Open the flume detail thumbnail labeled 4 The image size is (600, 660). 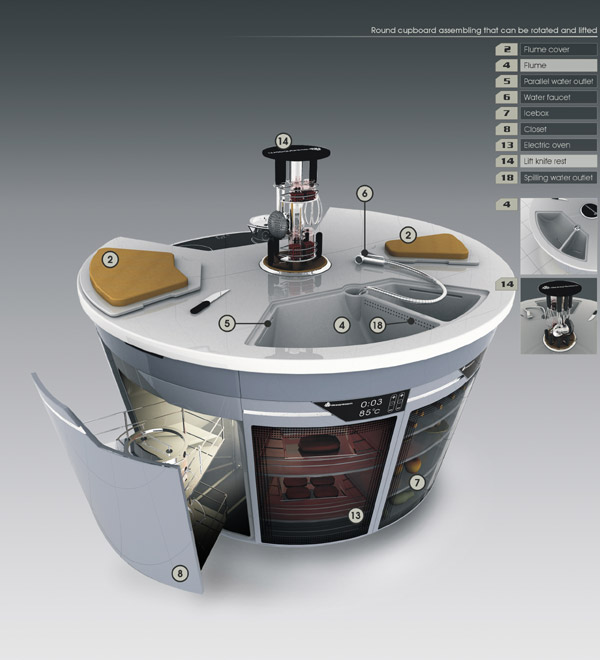coord(559,234)
